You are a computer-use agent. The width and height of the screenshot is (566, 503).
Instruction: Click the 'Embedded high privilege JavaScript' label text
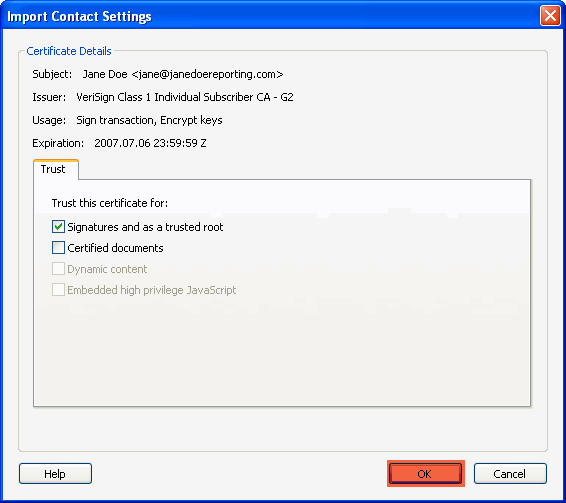[x=152, y=290]
